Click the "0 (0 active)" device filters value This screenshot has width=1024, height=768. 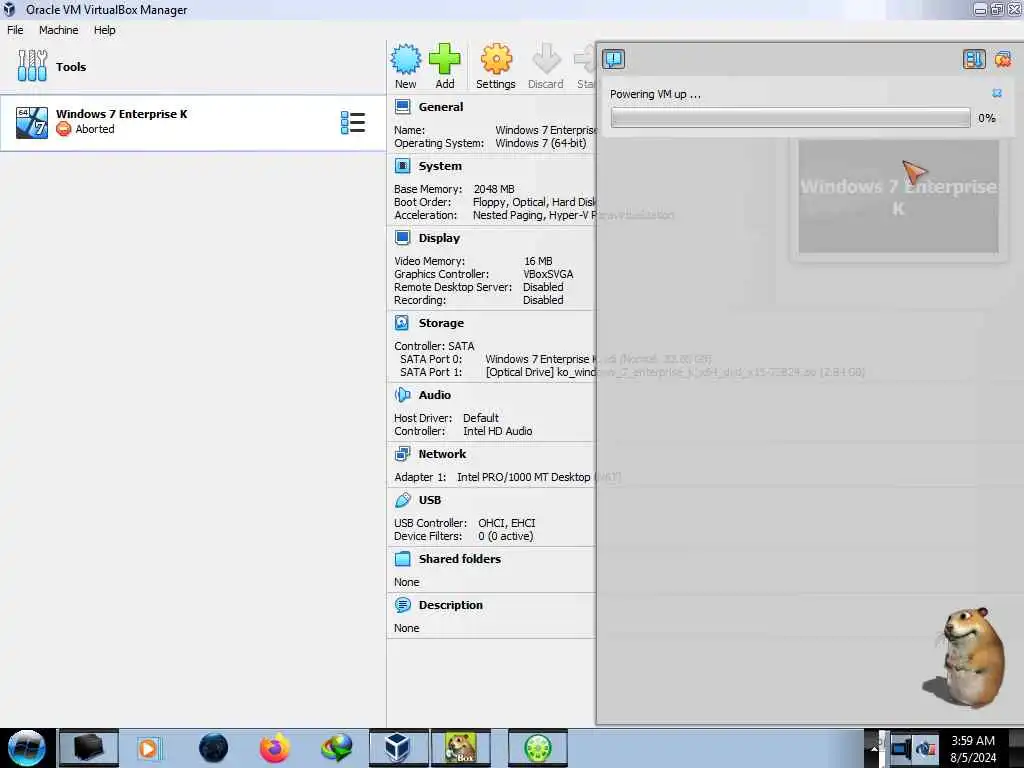pos(505,536)
